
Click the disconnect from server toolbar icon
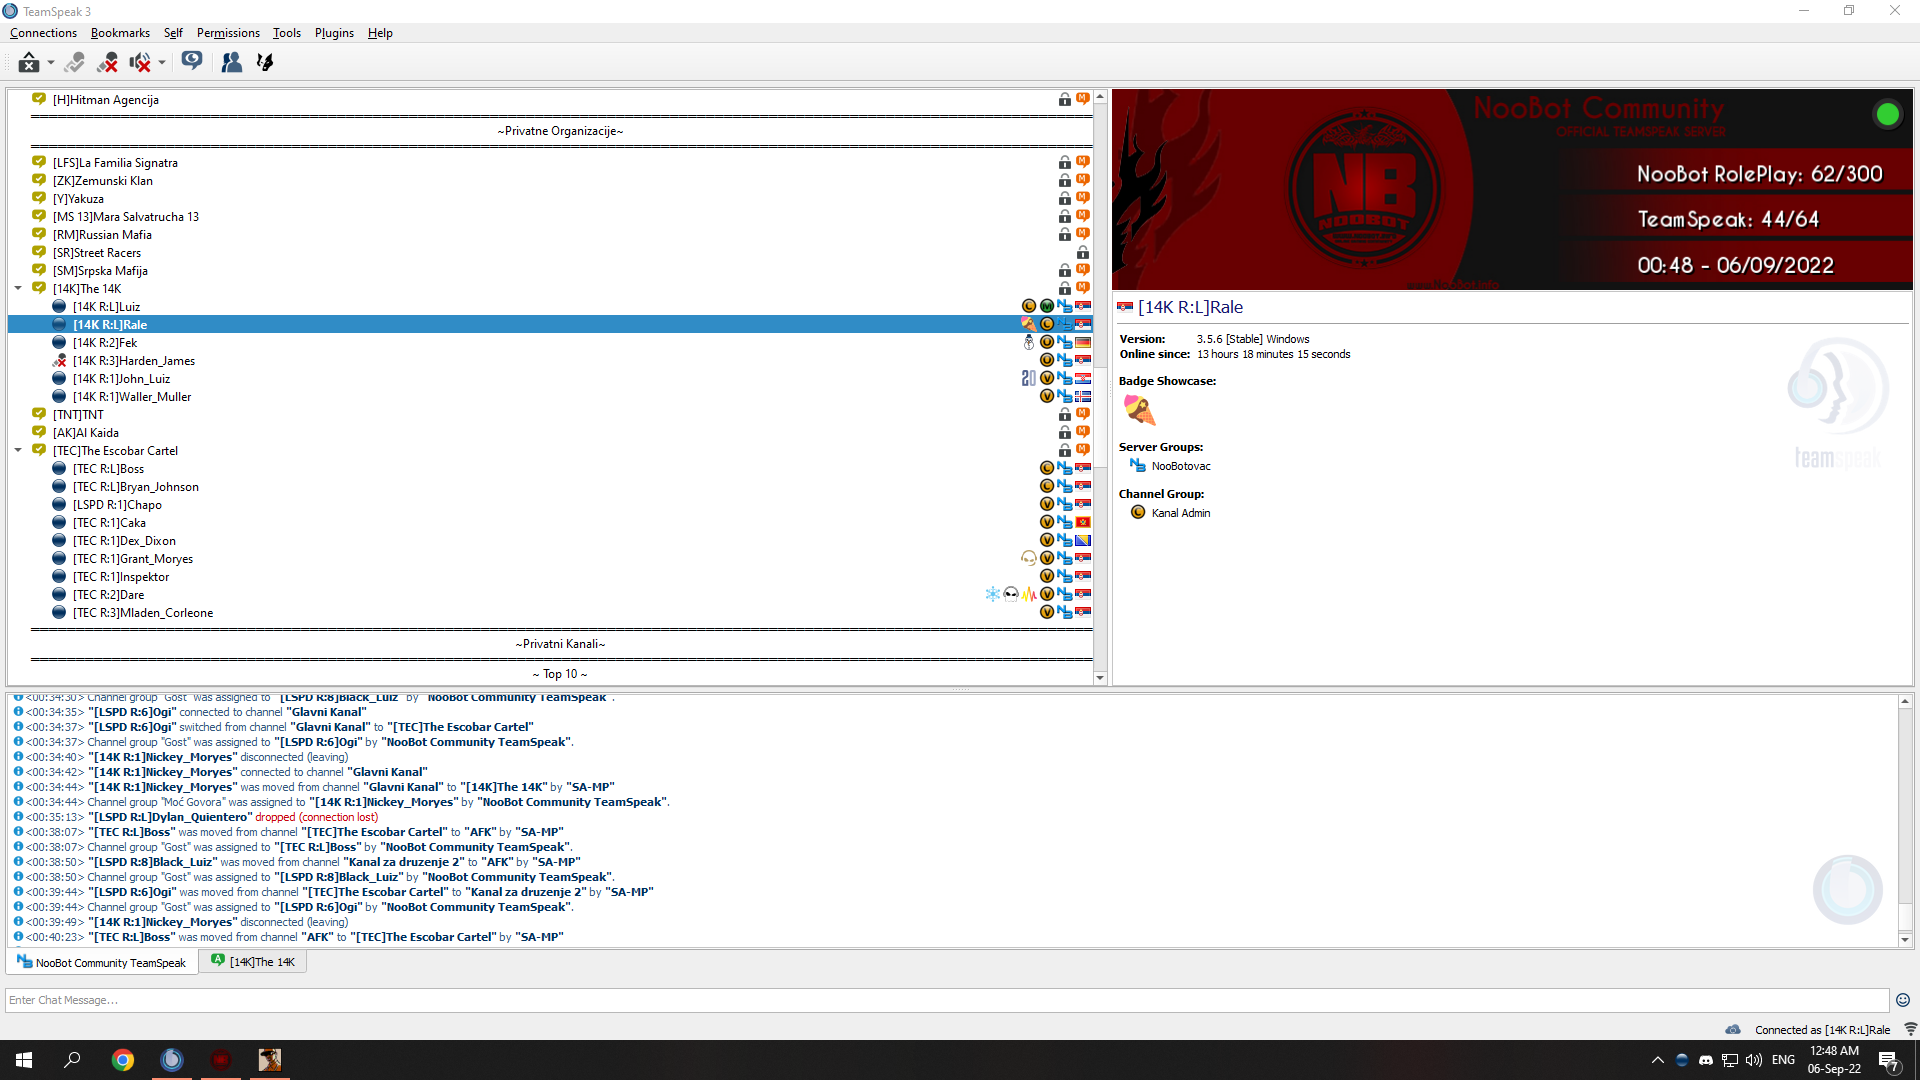(29, 62)
